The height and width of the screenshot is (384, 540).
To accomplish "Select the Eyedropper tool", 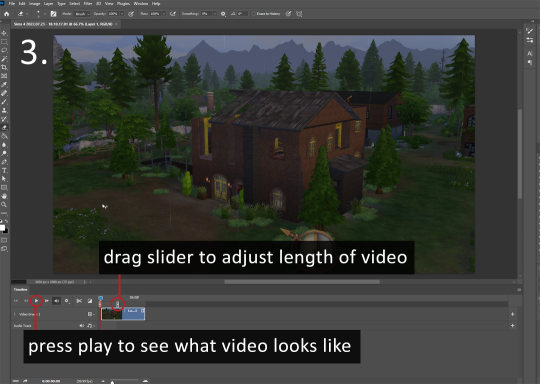I will [4, 84].
